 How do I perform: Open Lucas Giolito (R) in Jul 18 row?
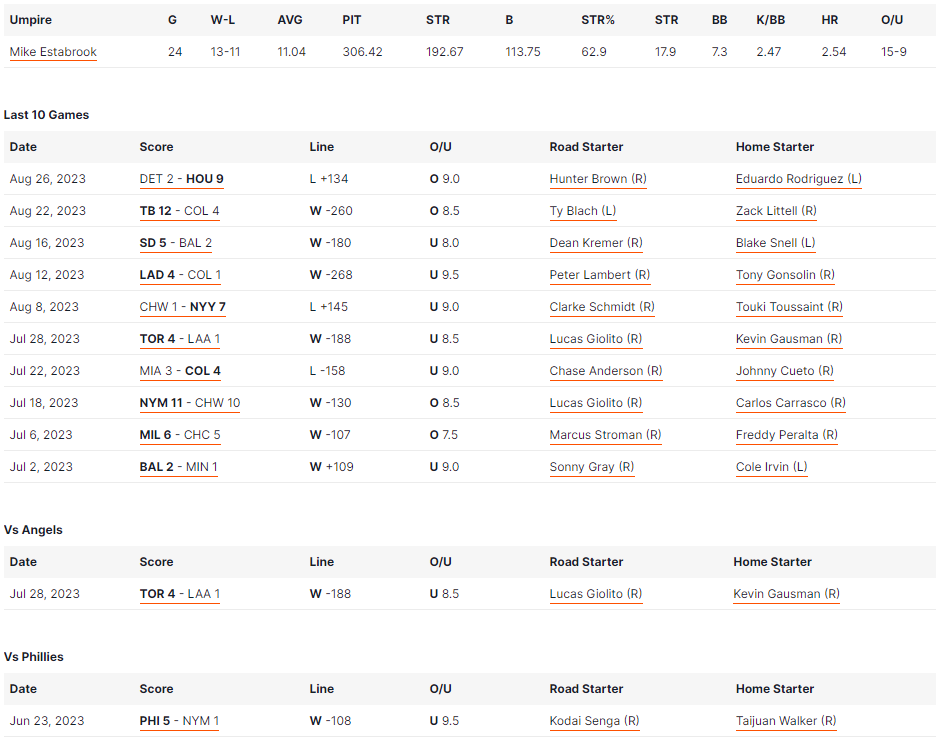596,403
